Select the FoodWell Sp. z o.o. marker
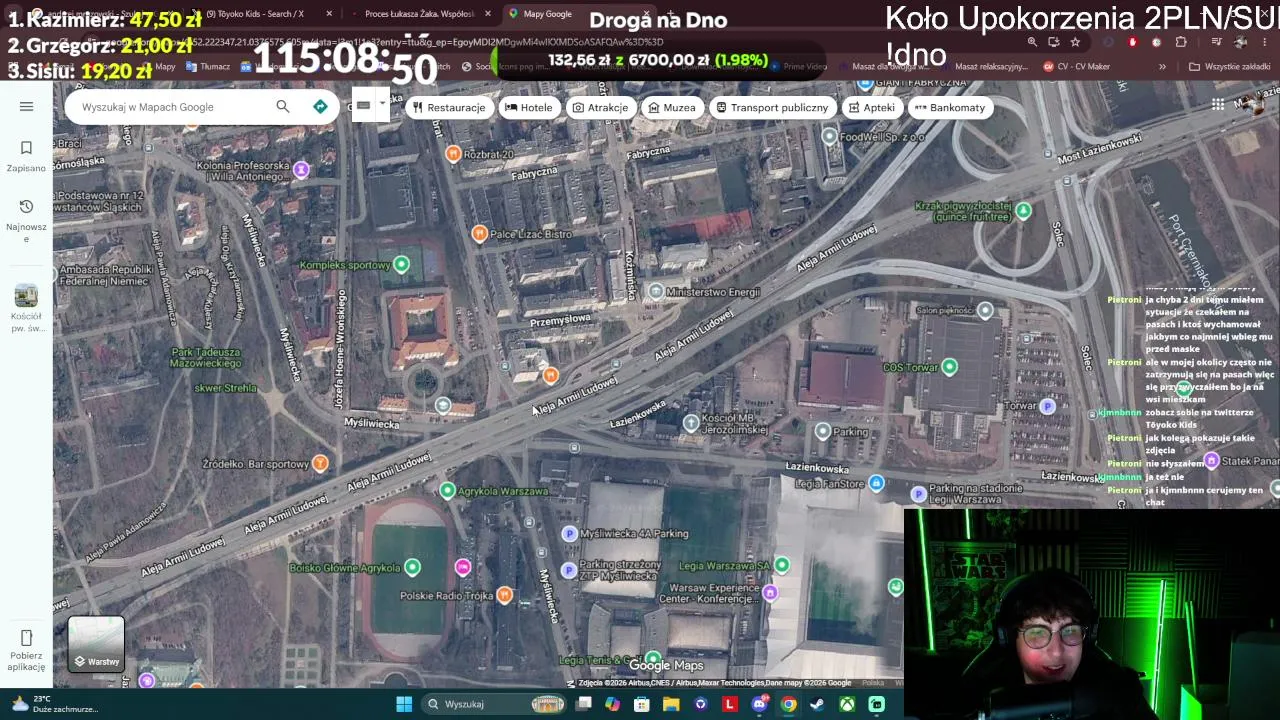Viewport: 1280px width, 720px height. pyautogui.click(x=829, y=135)
